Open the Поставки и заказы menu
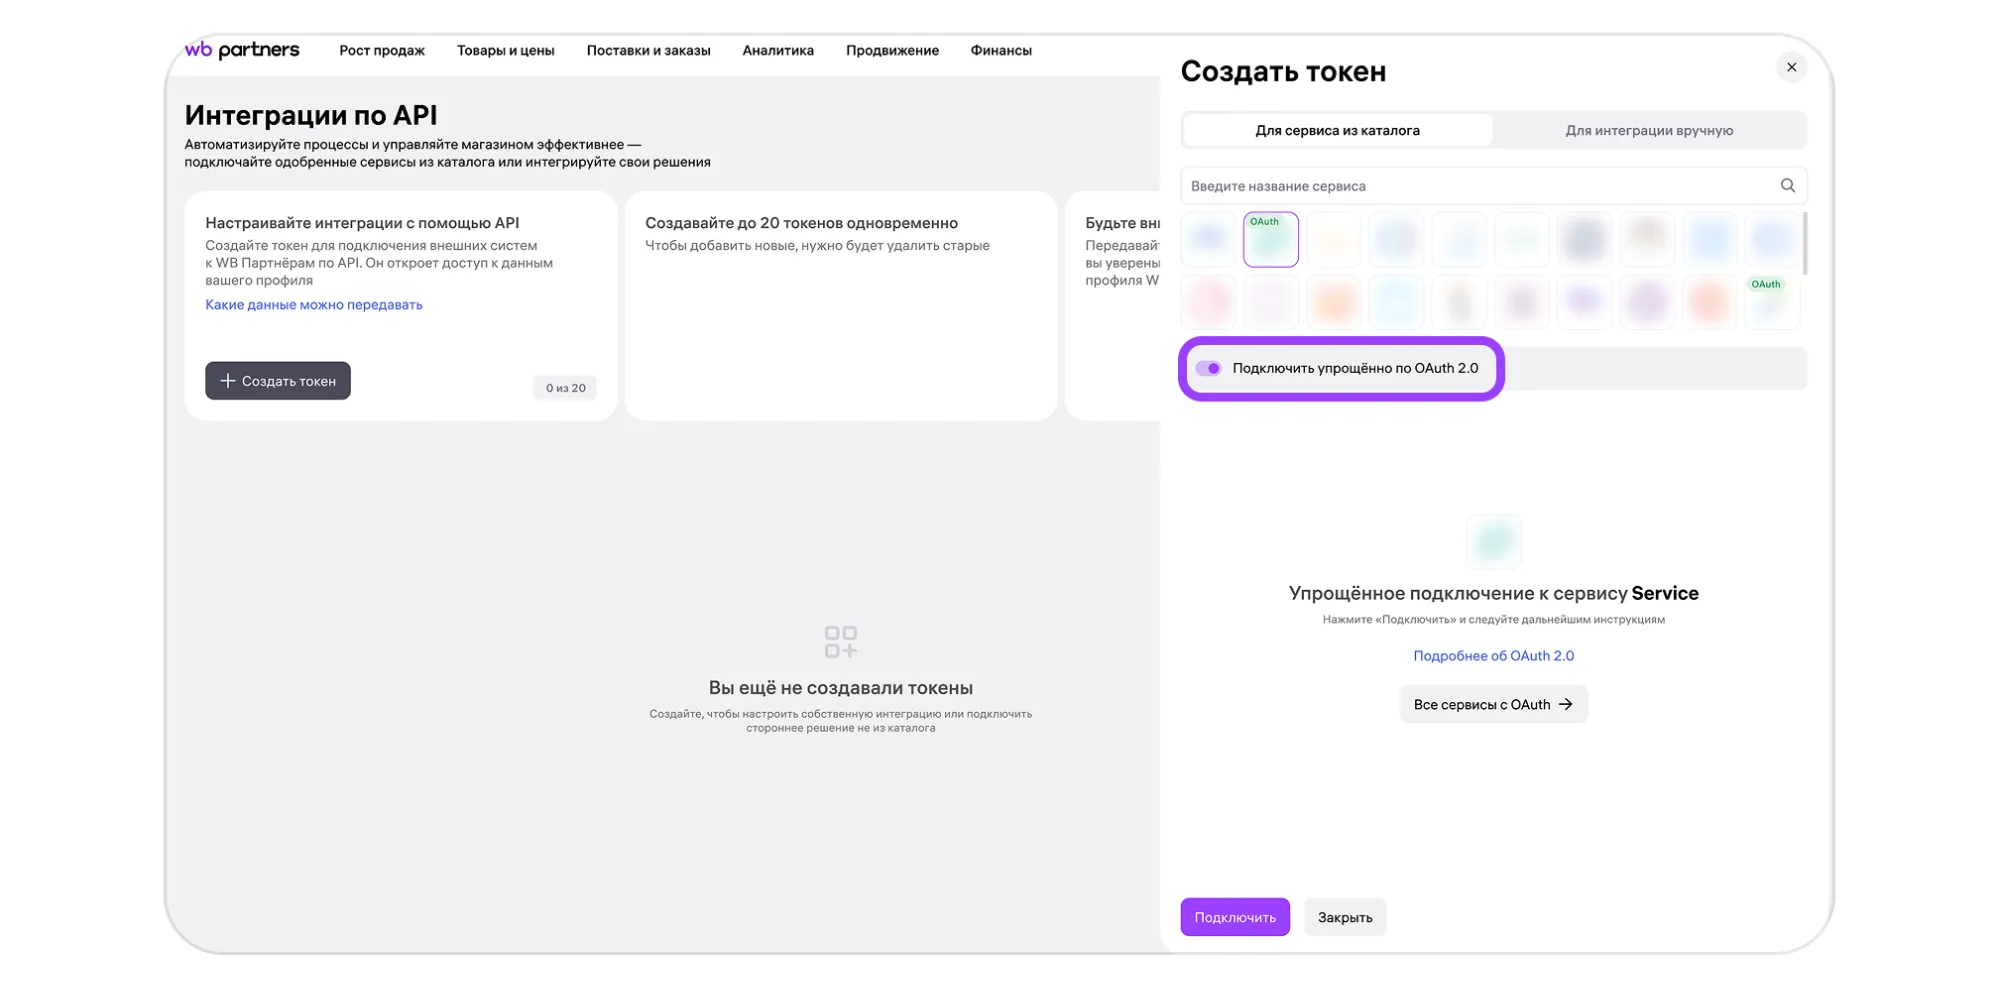 tap(648, 51)
